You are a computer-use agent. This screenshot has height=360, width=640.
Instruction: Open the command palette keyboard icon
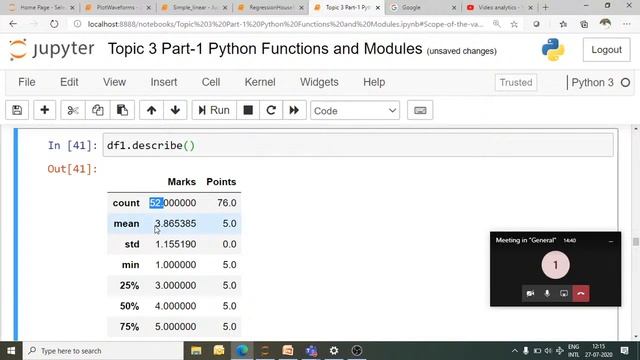click(x=420, y=110)
